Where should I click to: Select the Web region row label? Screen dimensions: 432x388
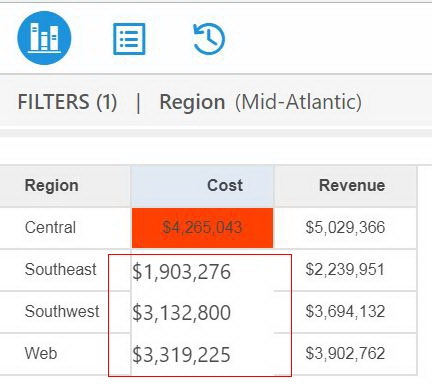coord(41,353)
